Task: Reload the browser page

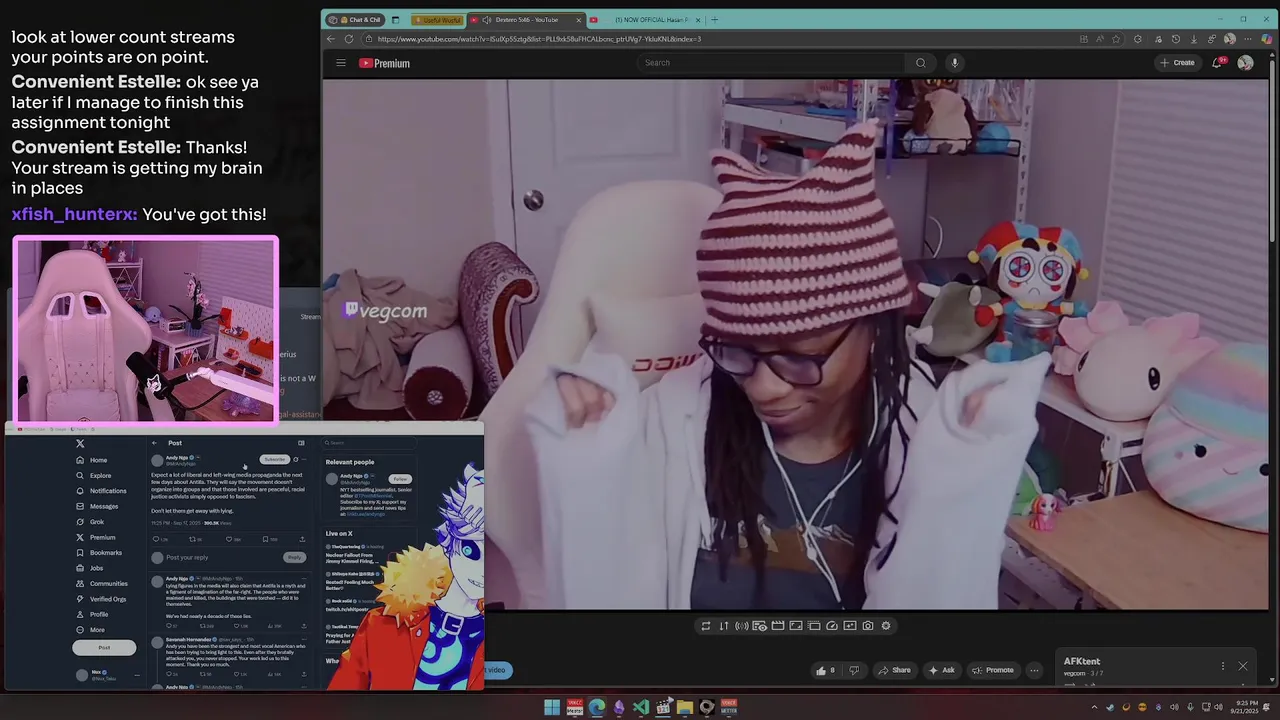Action: tap(349, 39)
